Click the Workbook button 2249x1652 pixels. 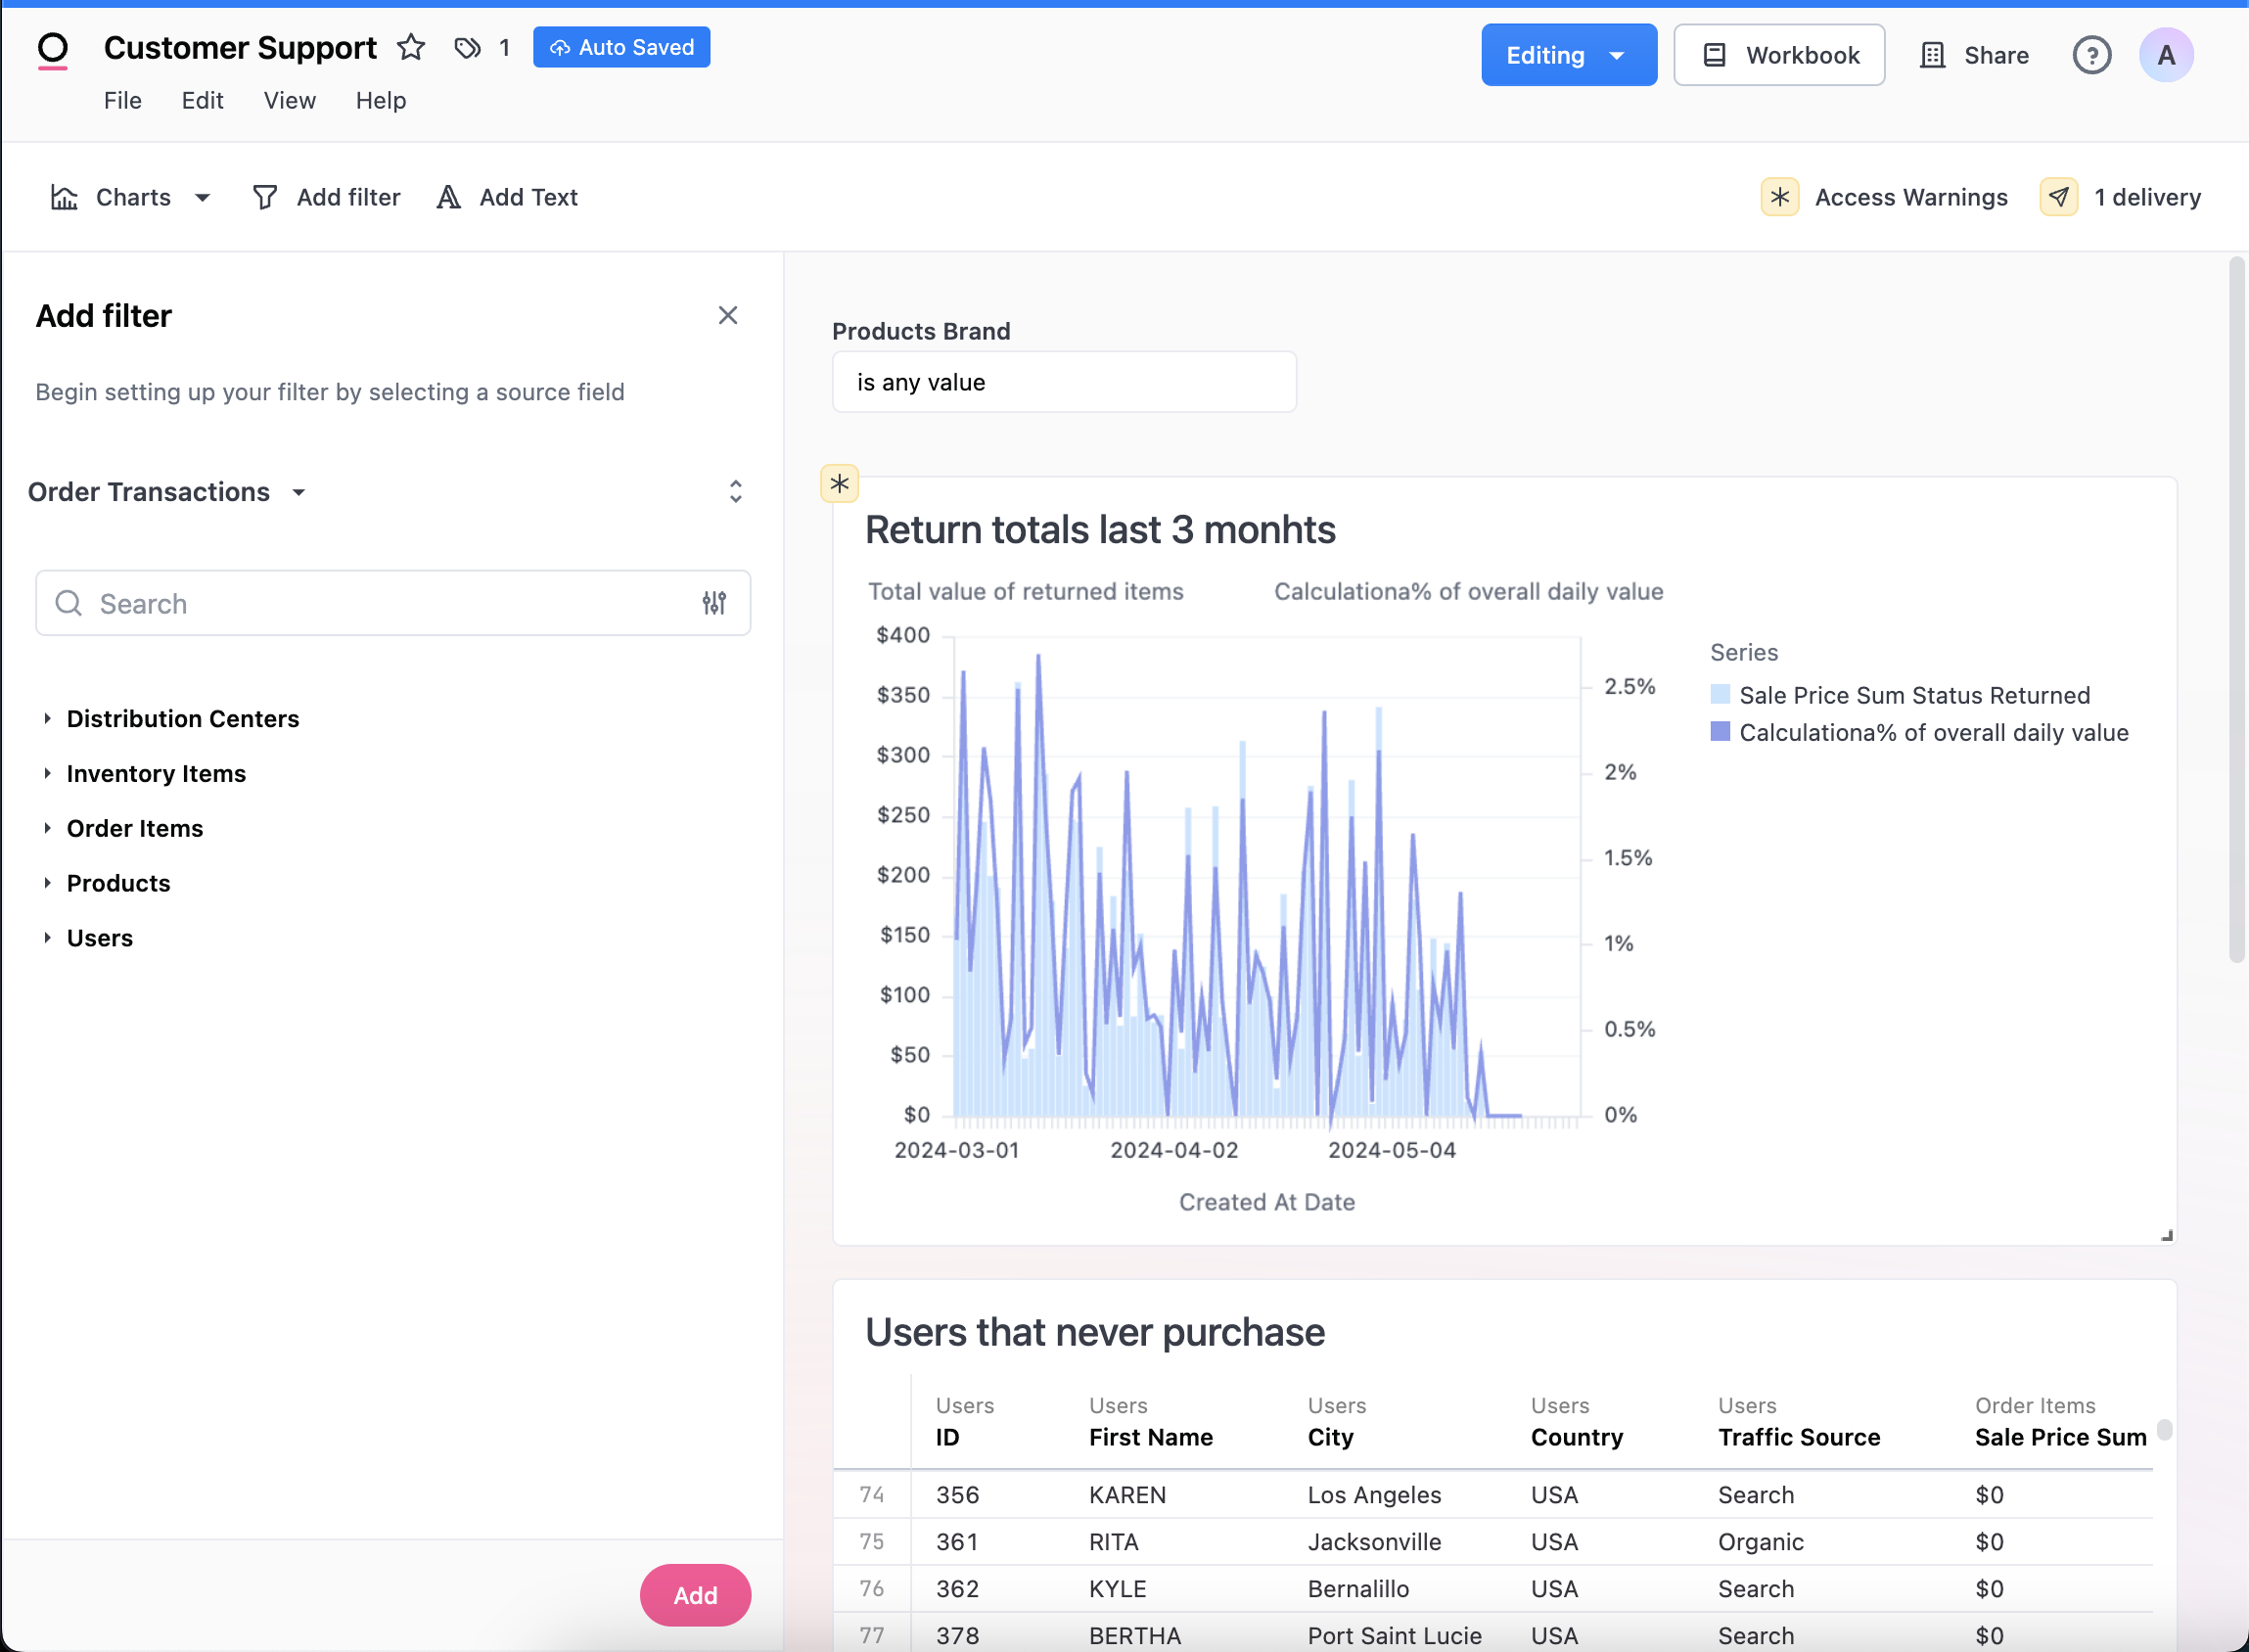point(1779,55)
